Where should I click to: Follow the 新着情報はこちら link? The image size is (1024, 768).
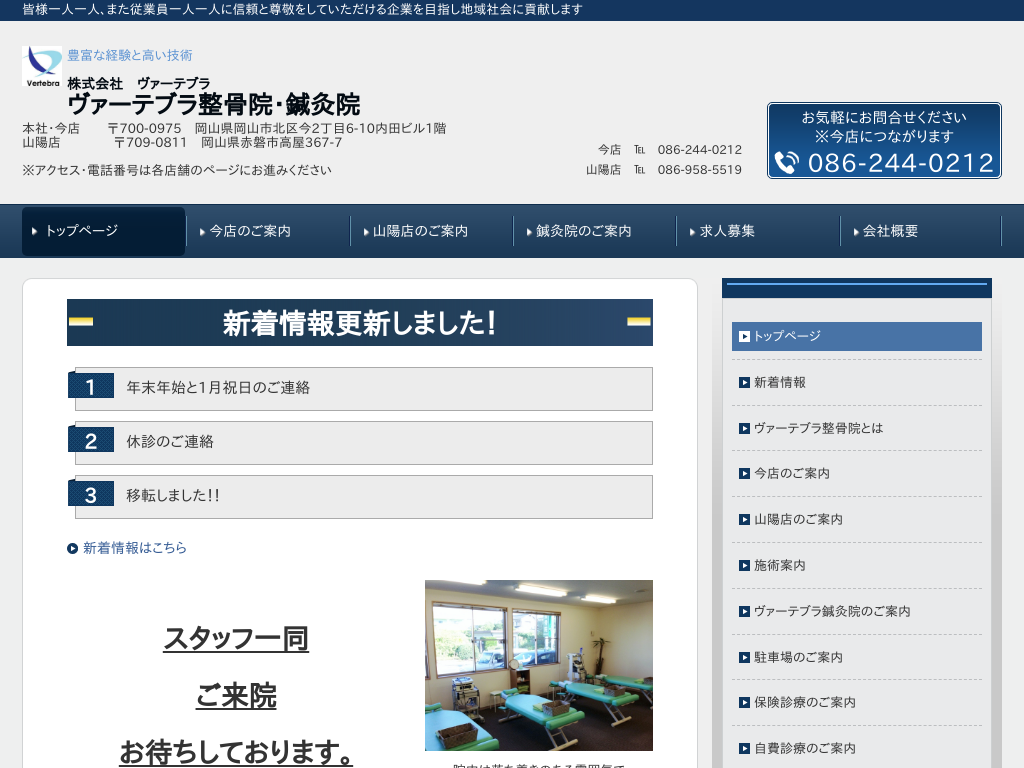click(134, 548)
